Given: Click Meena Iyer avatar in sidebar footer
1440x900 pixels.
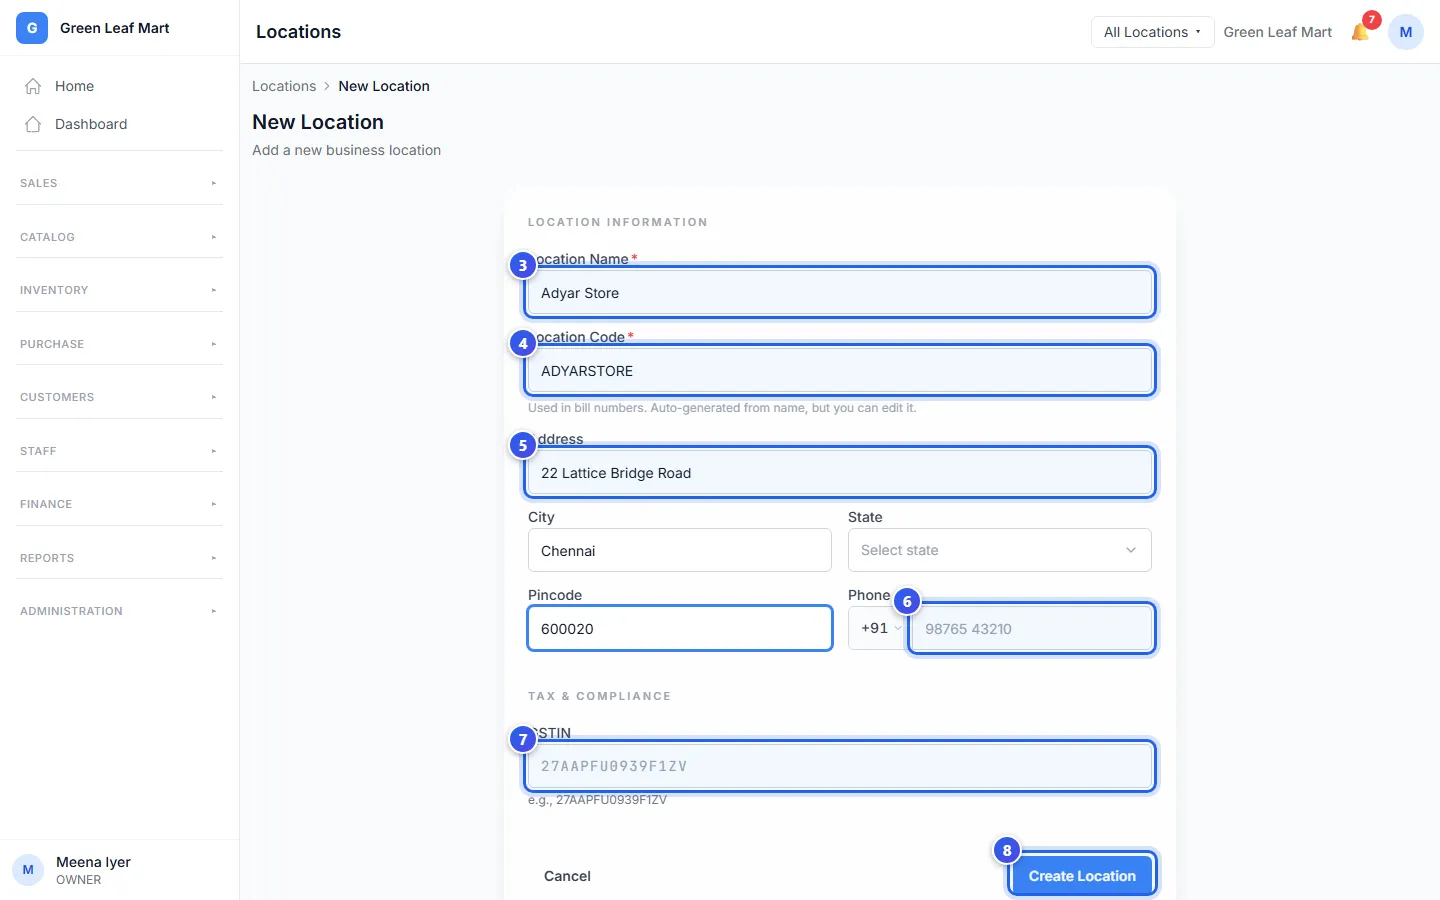Looking at the screenshot, I should pyautogui.click(x=28, y=870).
